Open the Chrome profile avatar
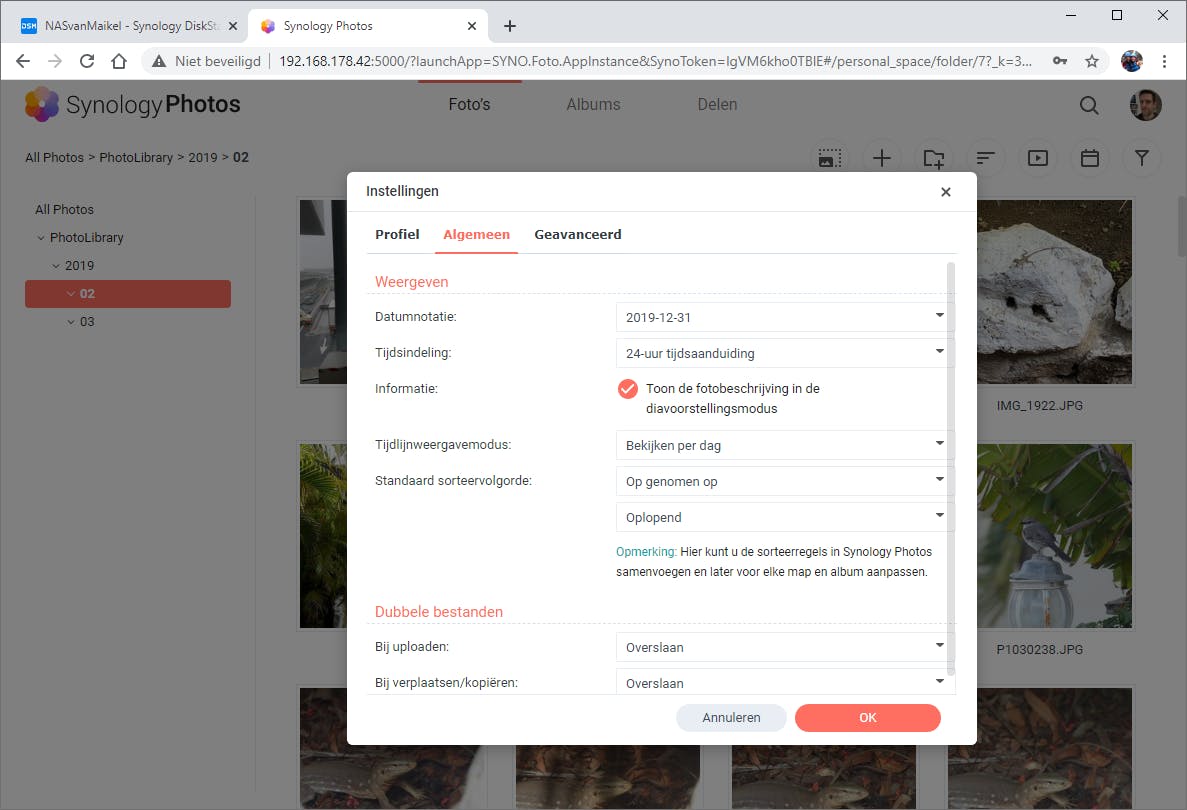 pyautogui.click(x=1132, y=61)
